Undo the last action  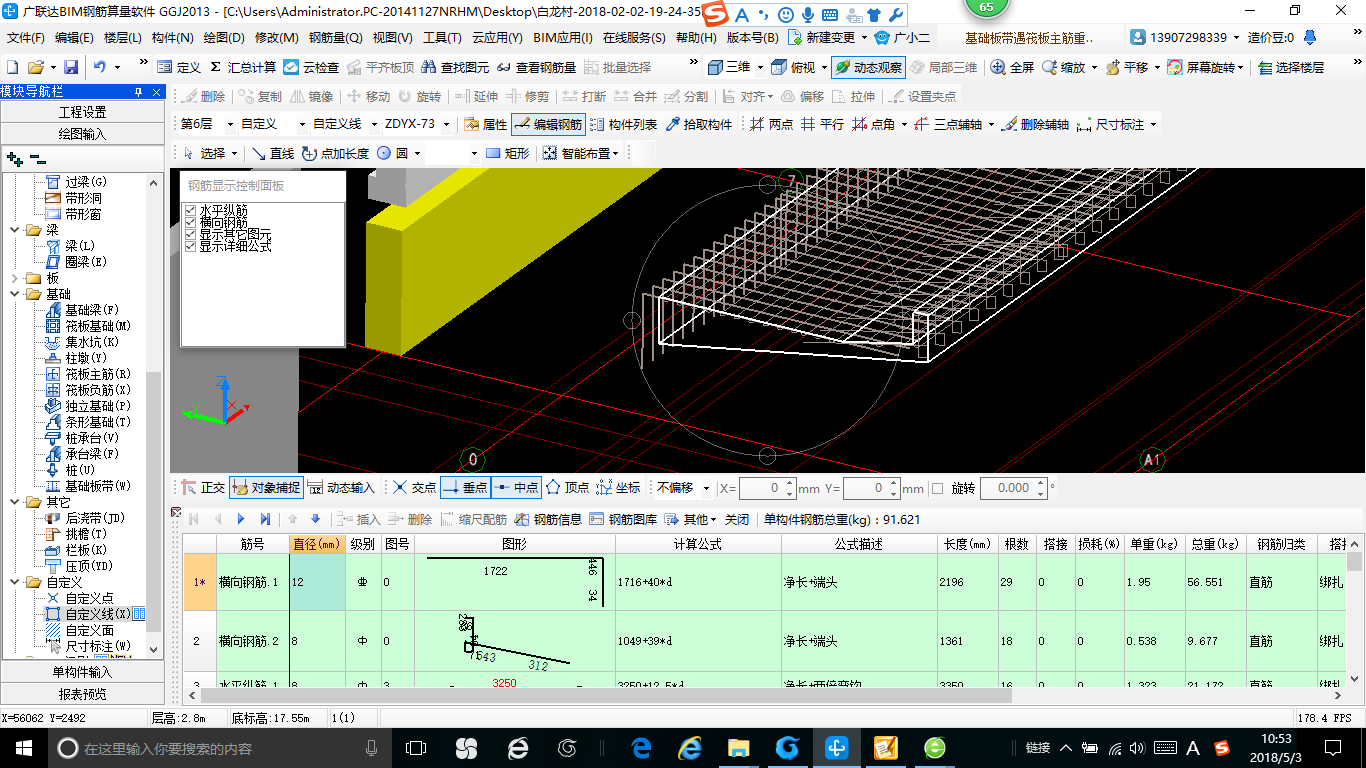(x=100, y=67)
